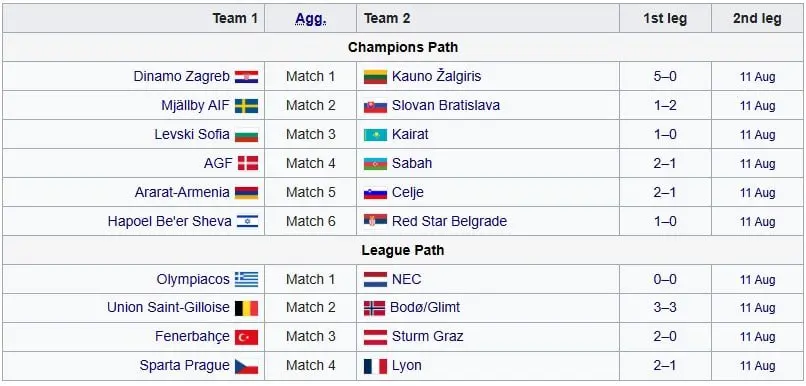Viewport: 806px width, 386px height.
Task: Open the Agg. abbreviation header link
Action: click(x=310, y=19)
